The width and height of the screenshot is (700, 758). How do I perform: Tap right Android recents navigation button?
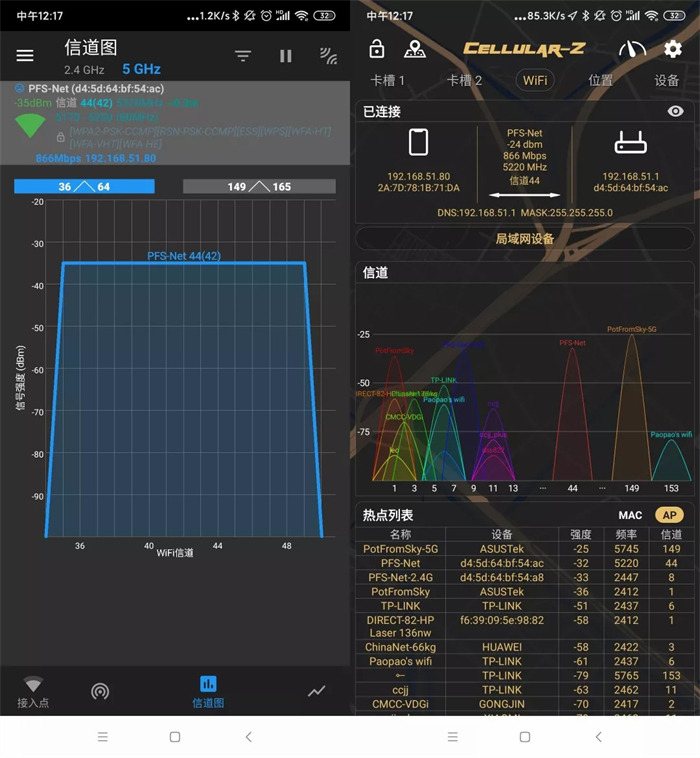[x=452, y=737]
